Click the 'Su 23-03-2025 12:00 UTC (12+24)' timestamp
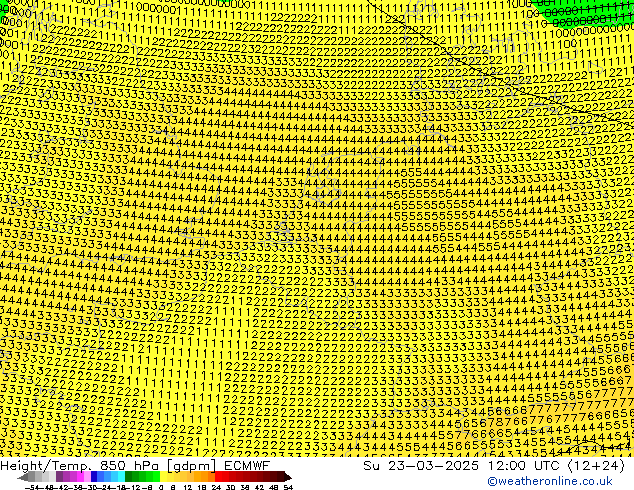This screenshot has width=634, height=490. click(494, 466)
